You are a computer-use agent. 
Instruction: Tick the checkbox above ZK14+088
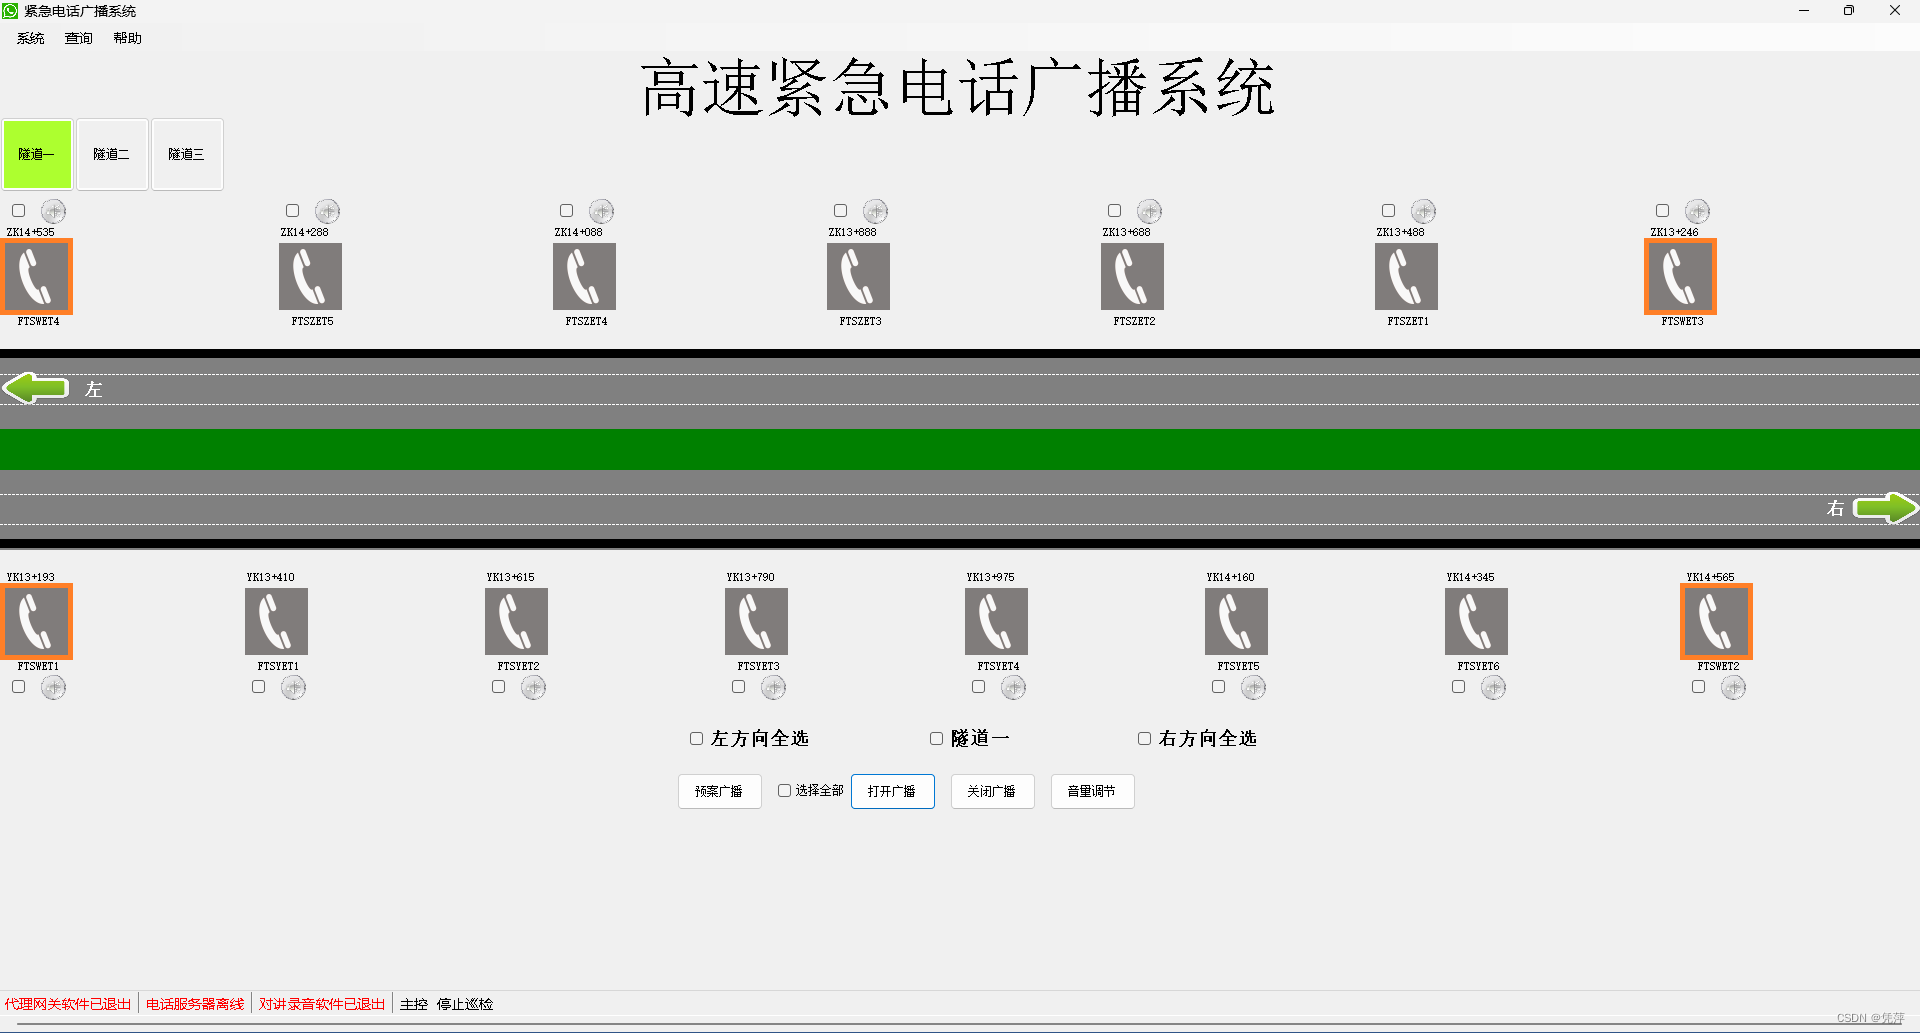[567, 211]
